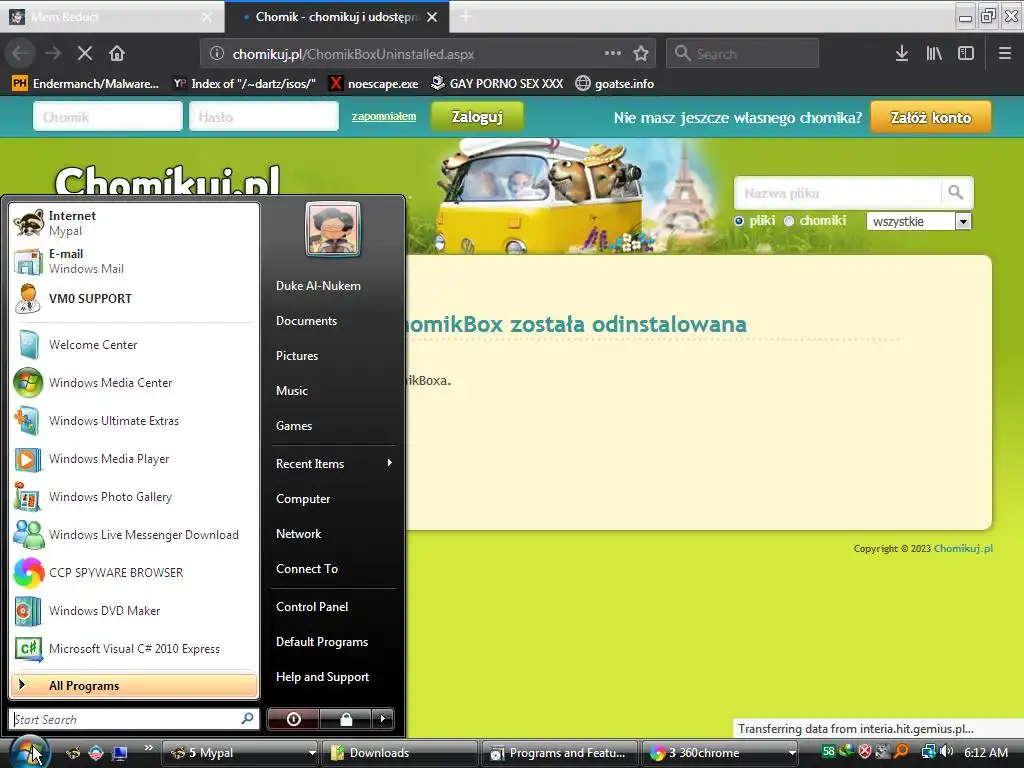Expand Recent Items submenu
The width and height of the screenshot is (1024, 768).
(334, 464)
